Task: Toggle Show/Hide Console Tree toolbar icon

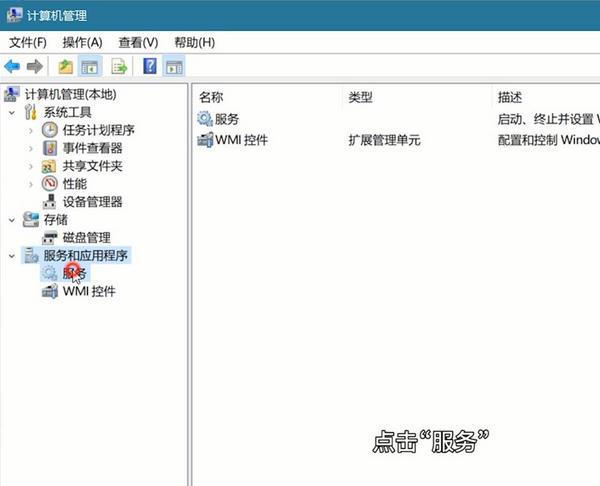Action: (x=89, y=67)
